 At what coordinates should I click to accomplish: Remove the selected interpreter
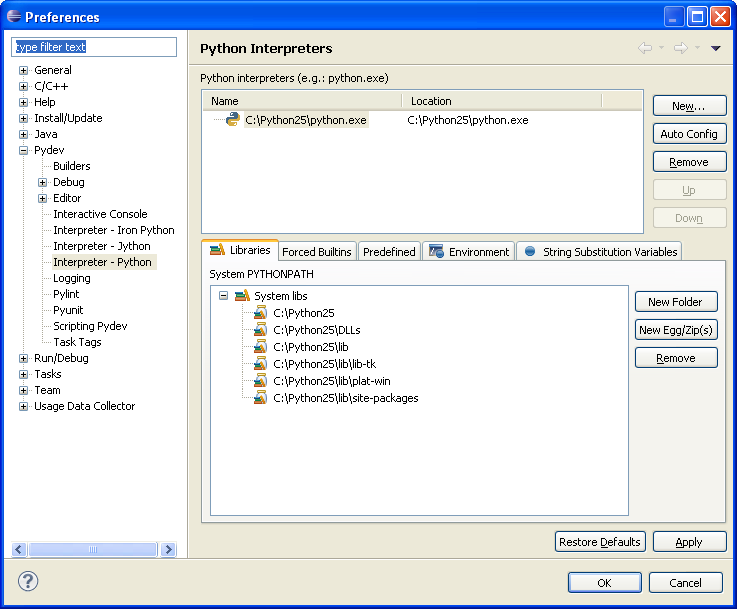(x=690, y=162)
